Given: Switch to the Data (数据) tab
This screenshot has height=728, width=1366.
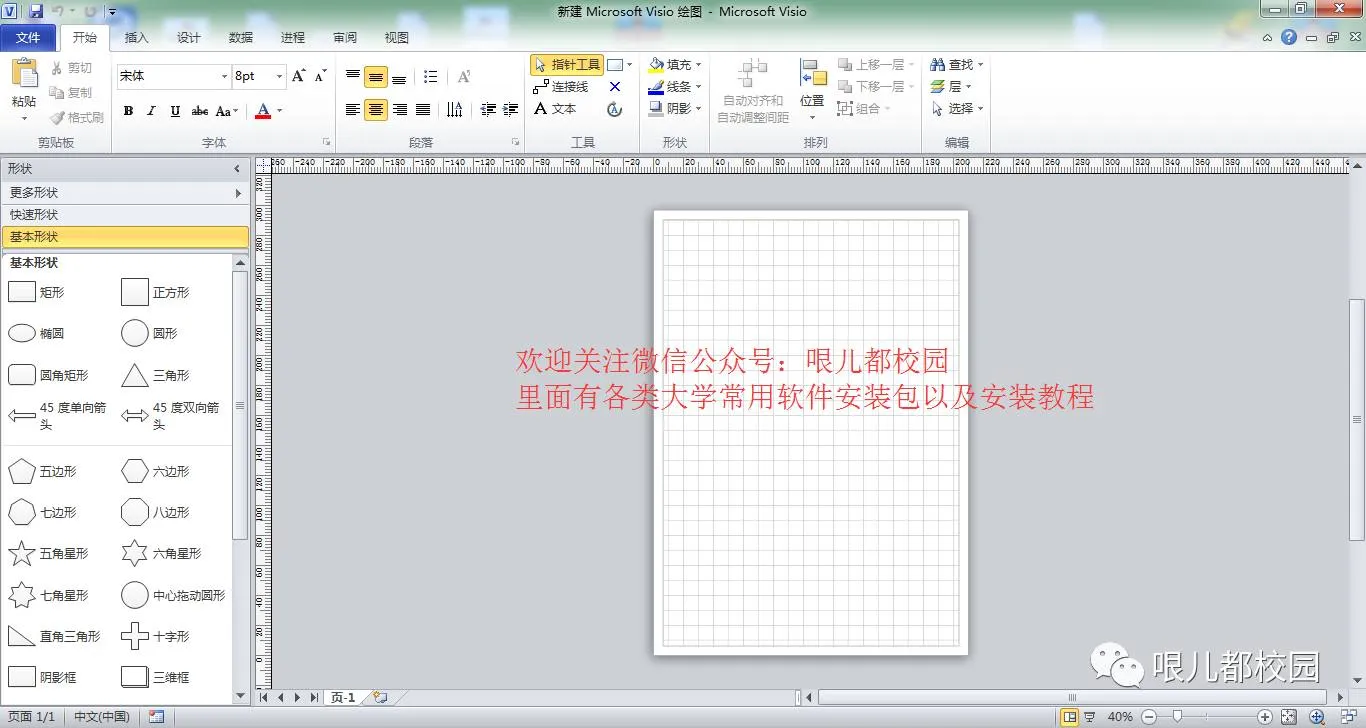Looking at the screenshot, I should tap(240, 38).
